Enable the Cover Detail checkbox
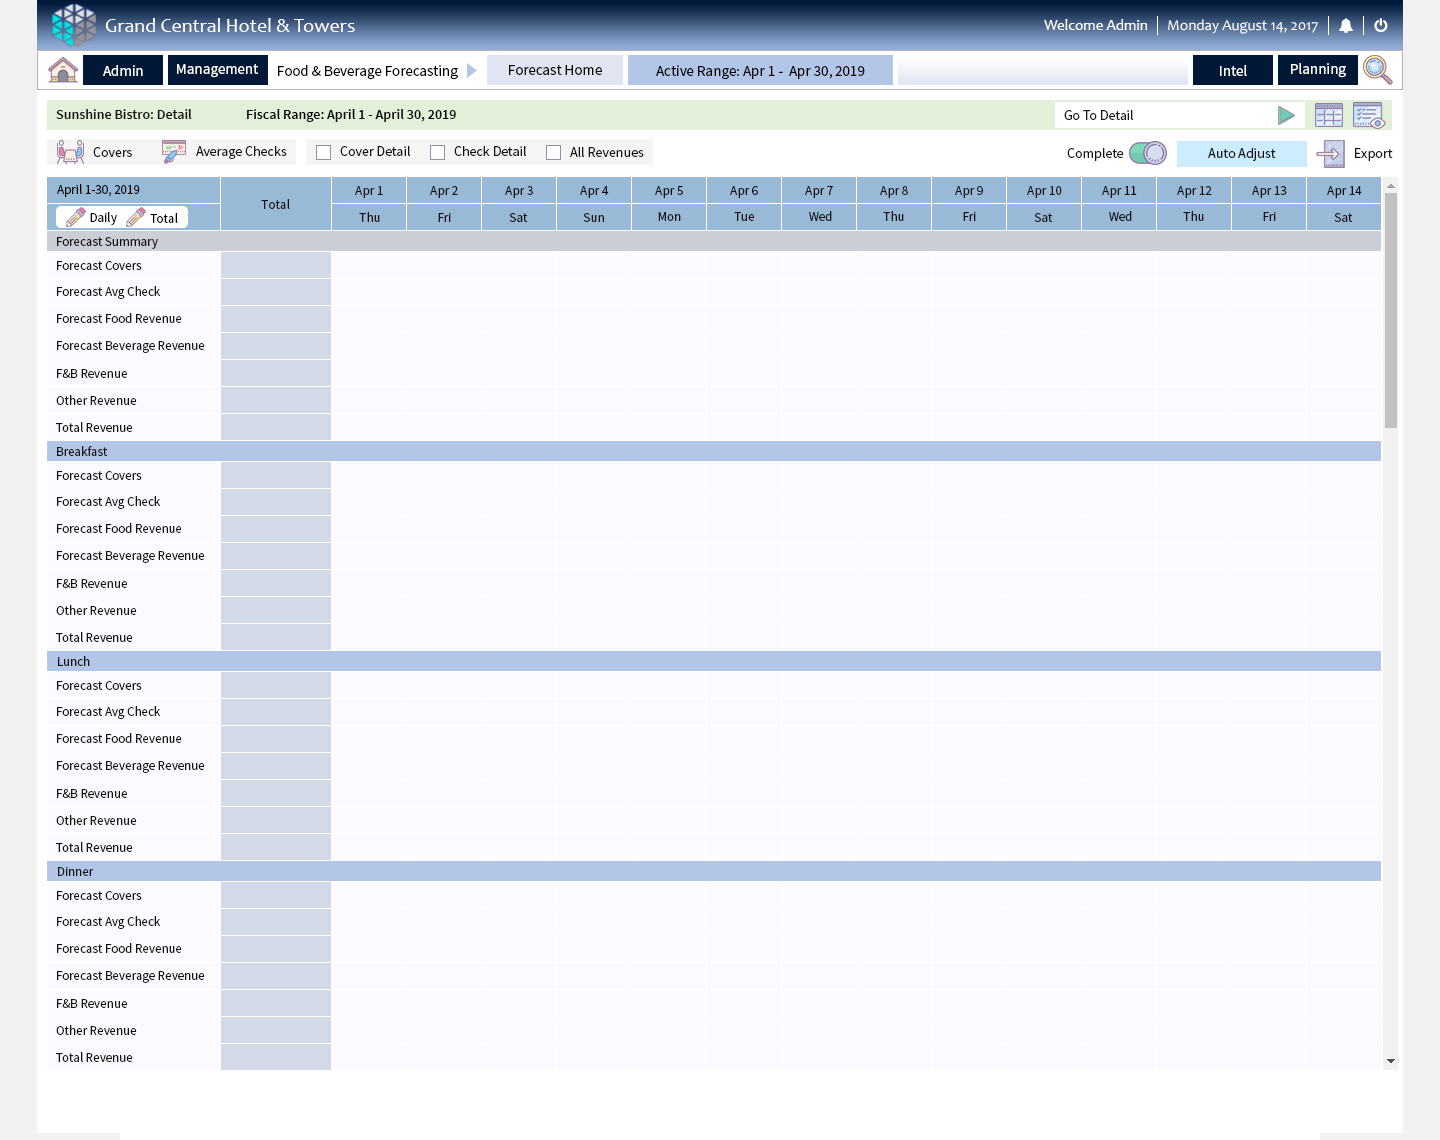 (324, 153)
